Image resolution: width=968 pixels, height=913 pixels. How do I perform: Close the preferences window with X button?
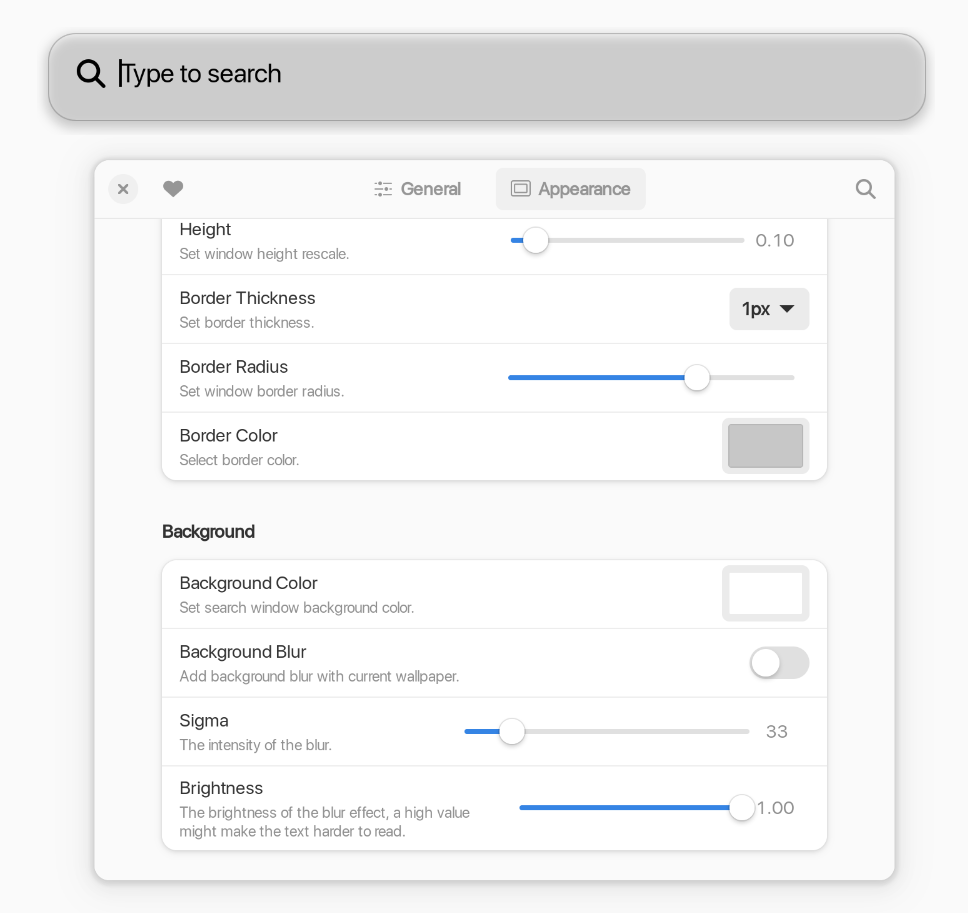coord(123,189)
